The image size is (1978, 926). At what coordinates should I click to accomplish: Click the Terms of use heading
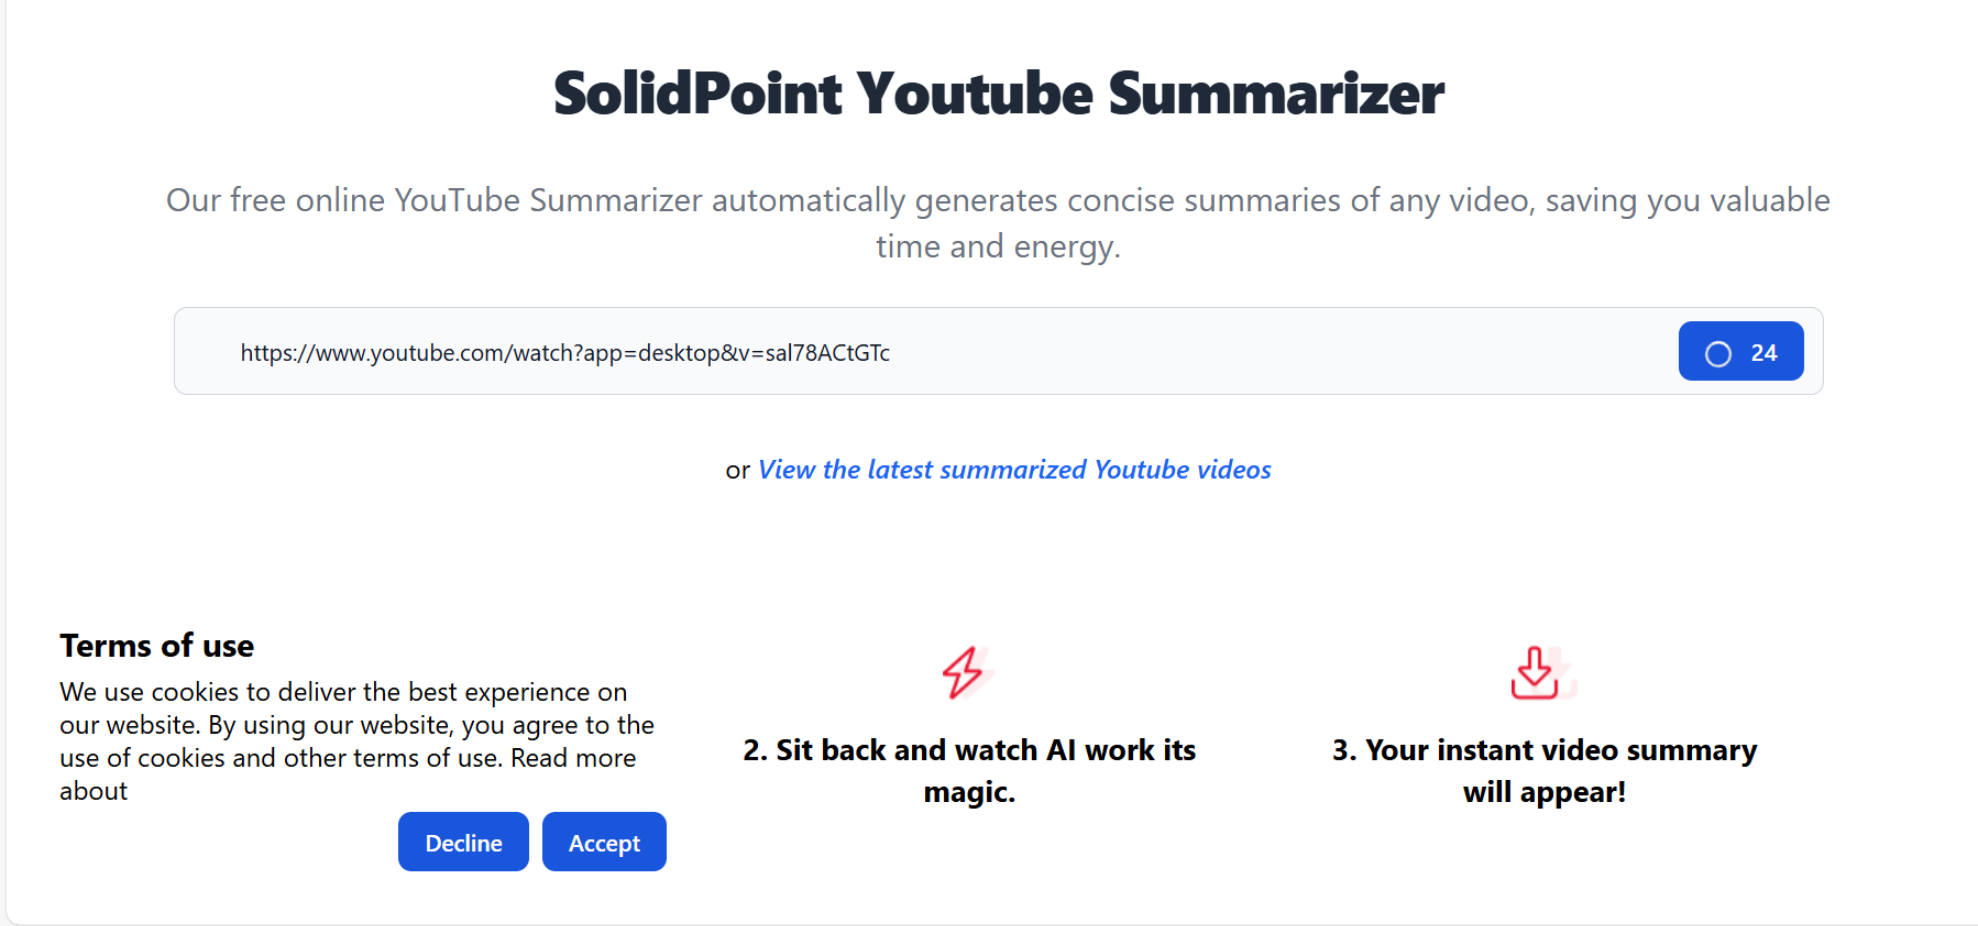[157, 646]
